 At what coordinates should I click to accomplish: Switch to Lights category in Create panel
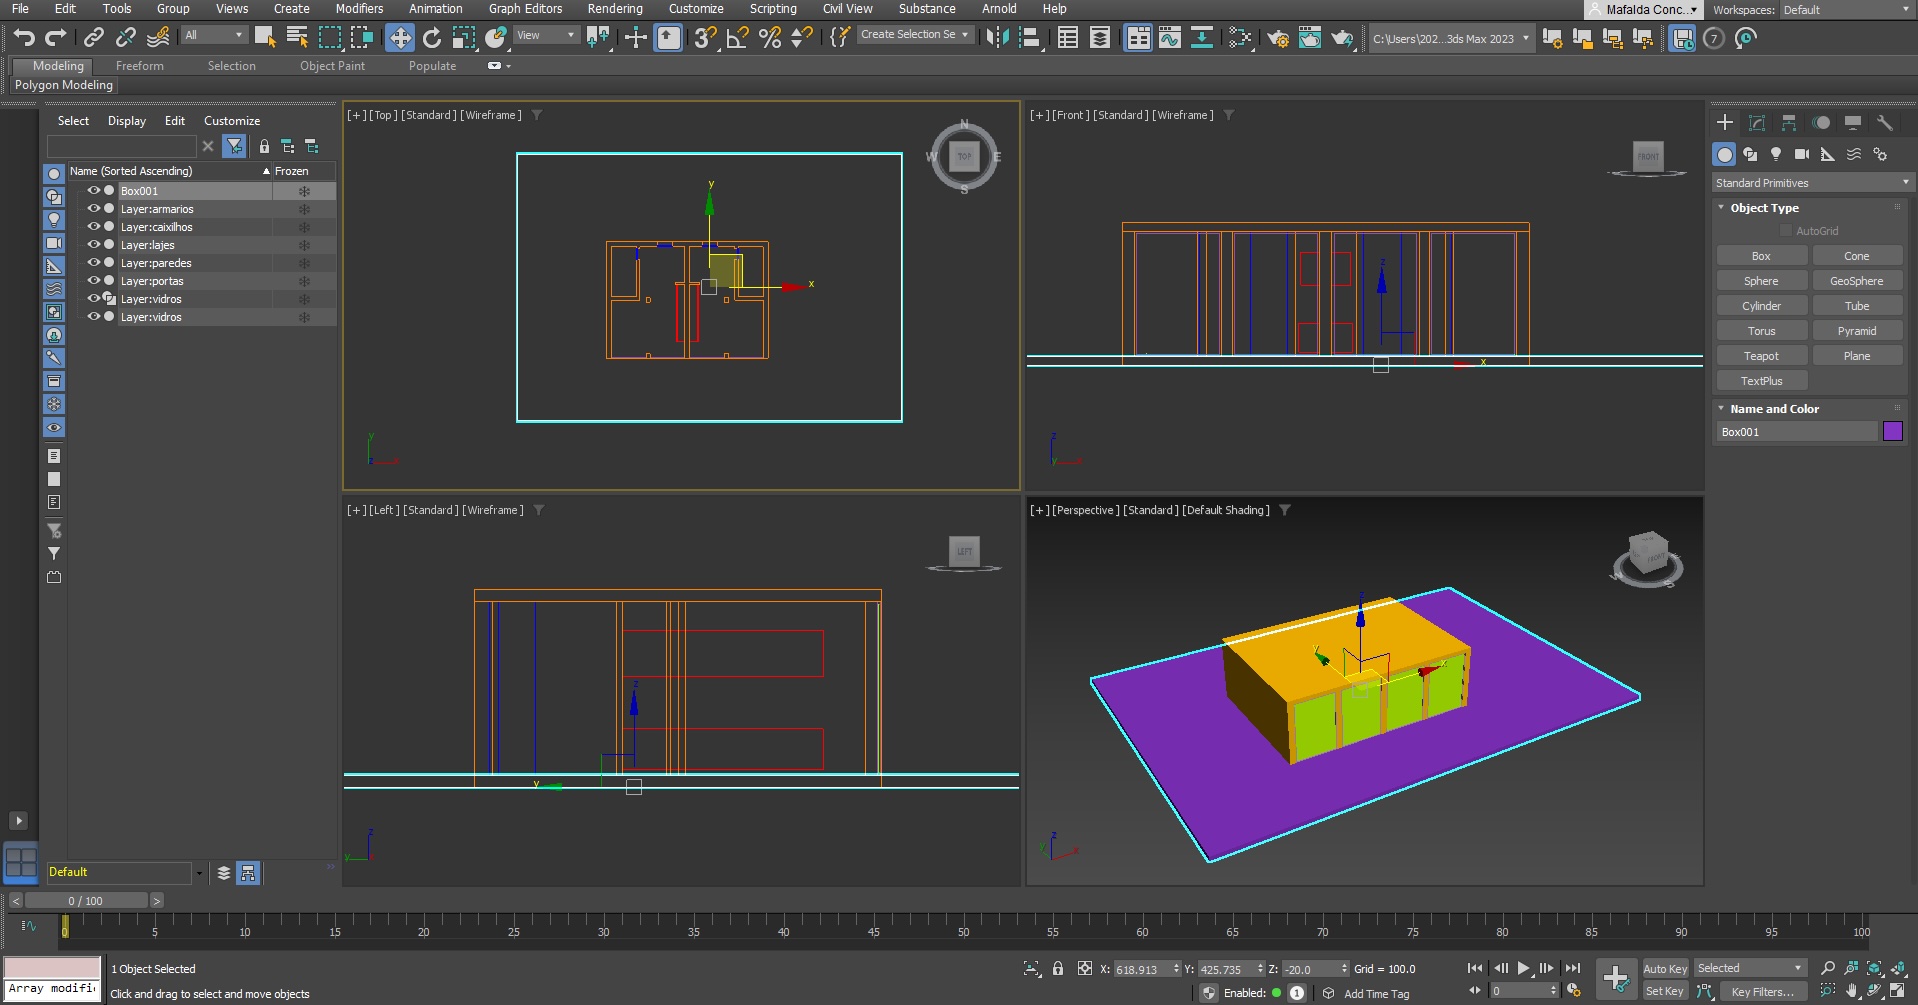(1776, 154)
